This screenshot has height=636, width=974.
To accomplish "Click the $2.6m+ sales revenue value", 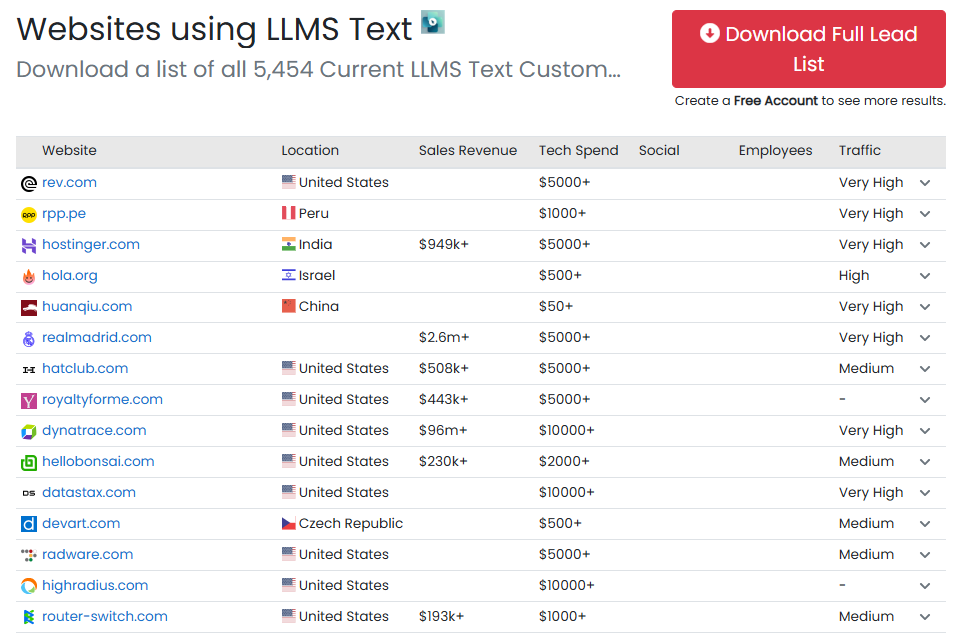I will coord(444,337).
